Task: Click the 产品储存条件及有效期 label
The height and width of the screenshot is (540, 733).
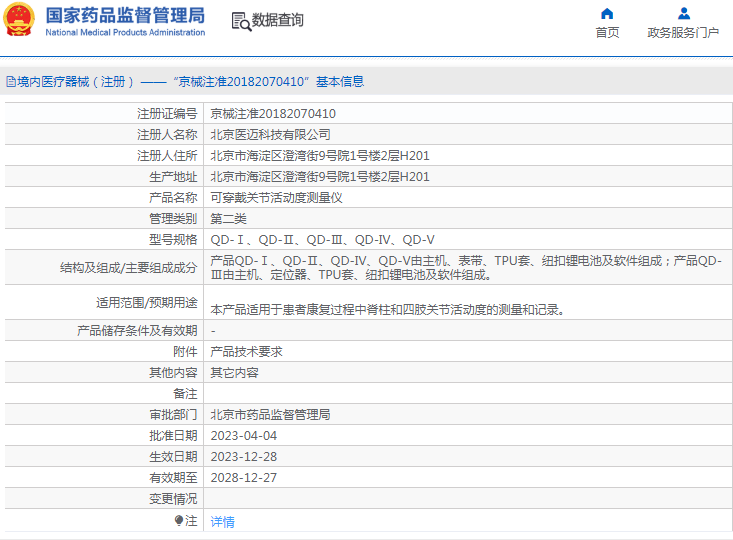Action: pyautogui.click(x=137, y=331)
